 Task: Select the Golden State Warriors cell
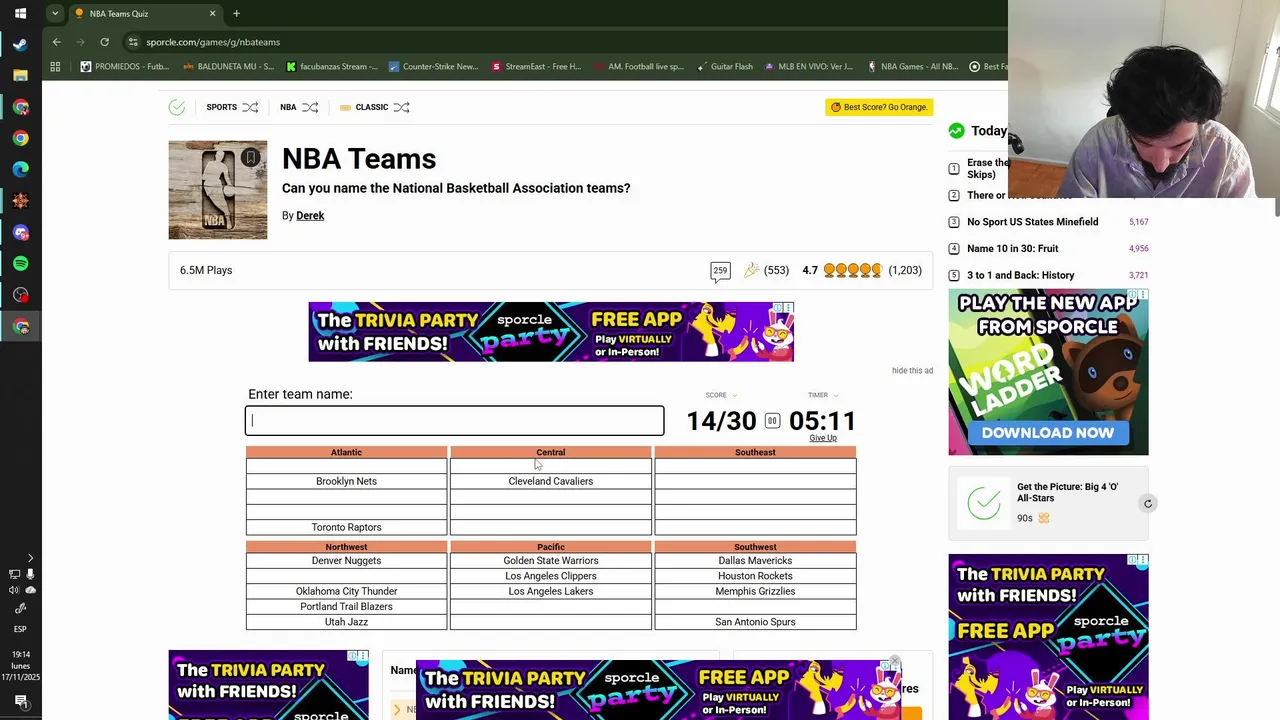tap(550, 561)
